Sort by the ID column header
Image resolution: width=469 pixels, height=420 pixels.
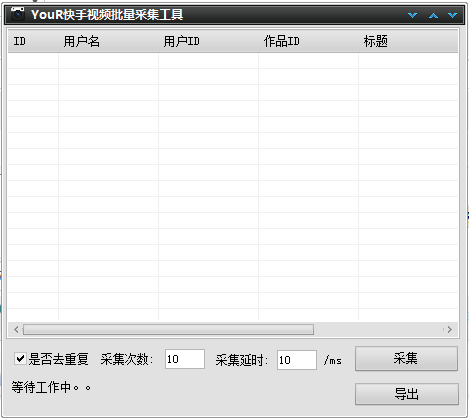pyautogui.click(x=33, y=41)
